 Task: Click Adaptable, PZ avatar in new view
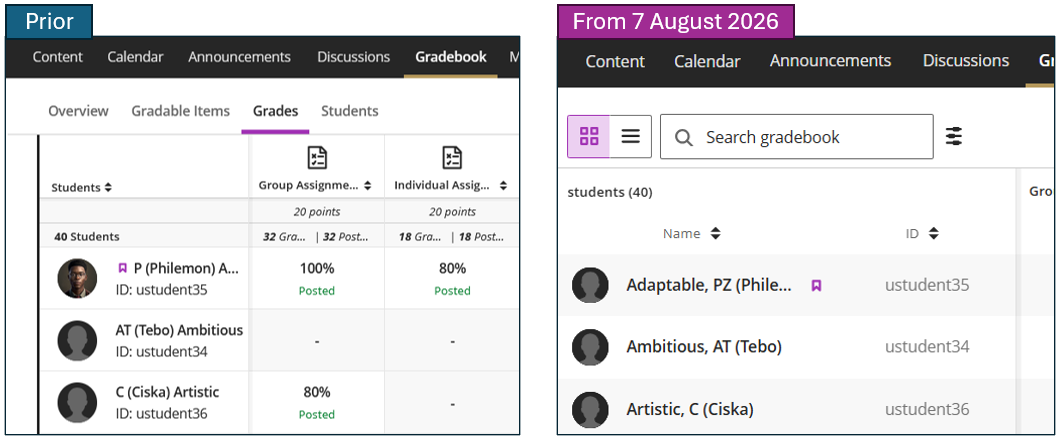pos(590,285)
